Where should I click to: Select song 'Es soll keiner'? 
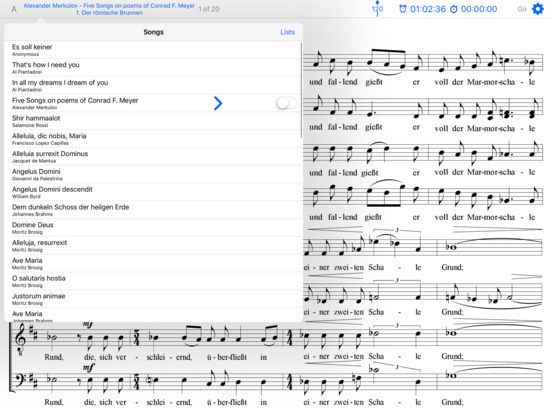pyautogui.click(x=153, y=50)
